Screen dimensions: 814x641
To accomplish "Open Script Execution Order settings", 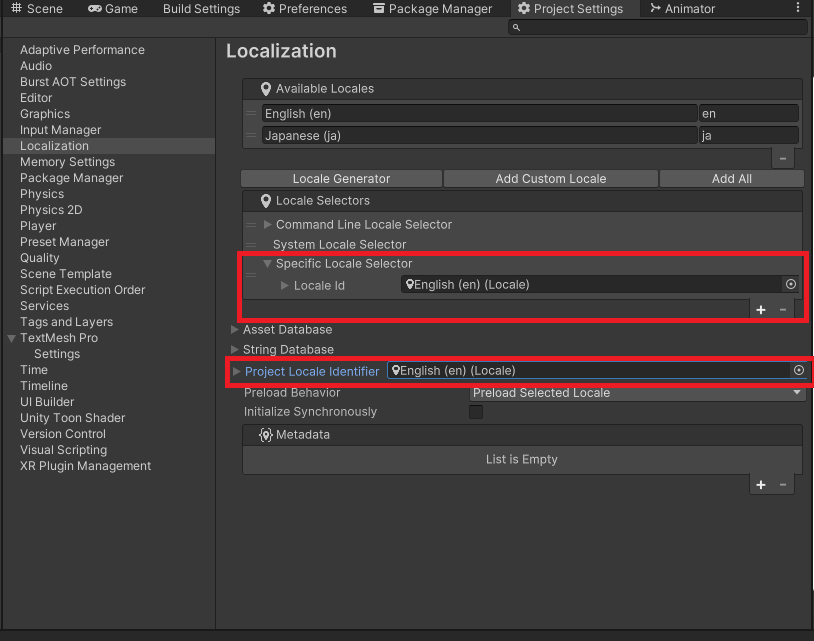I will coord(83,290).
